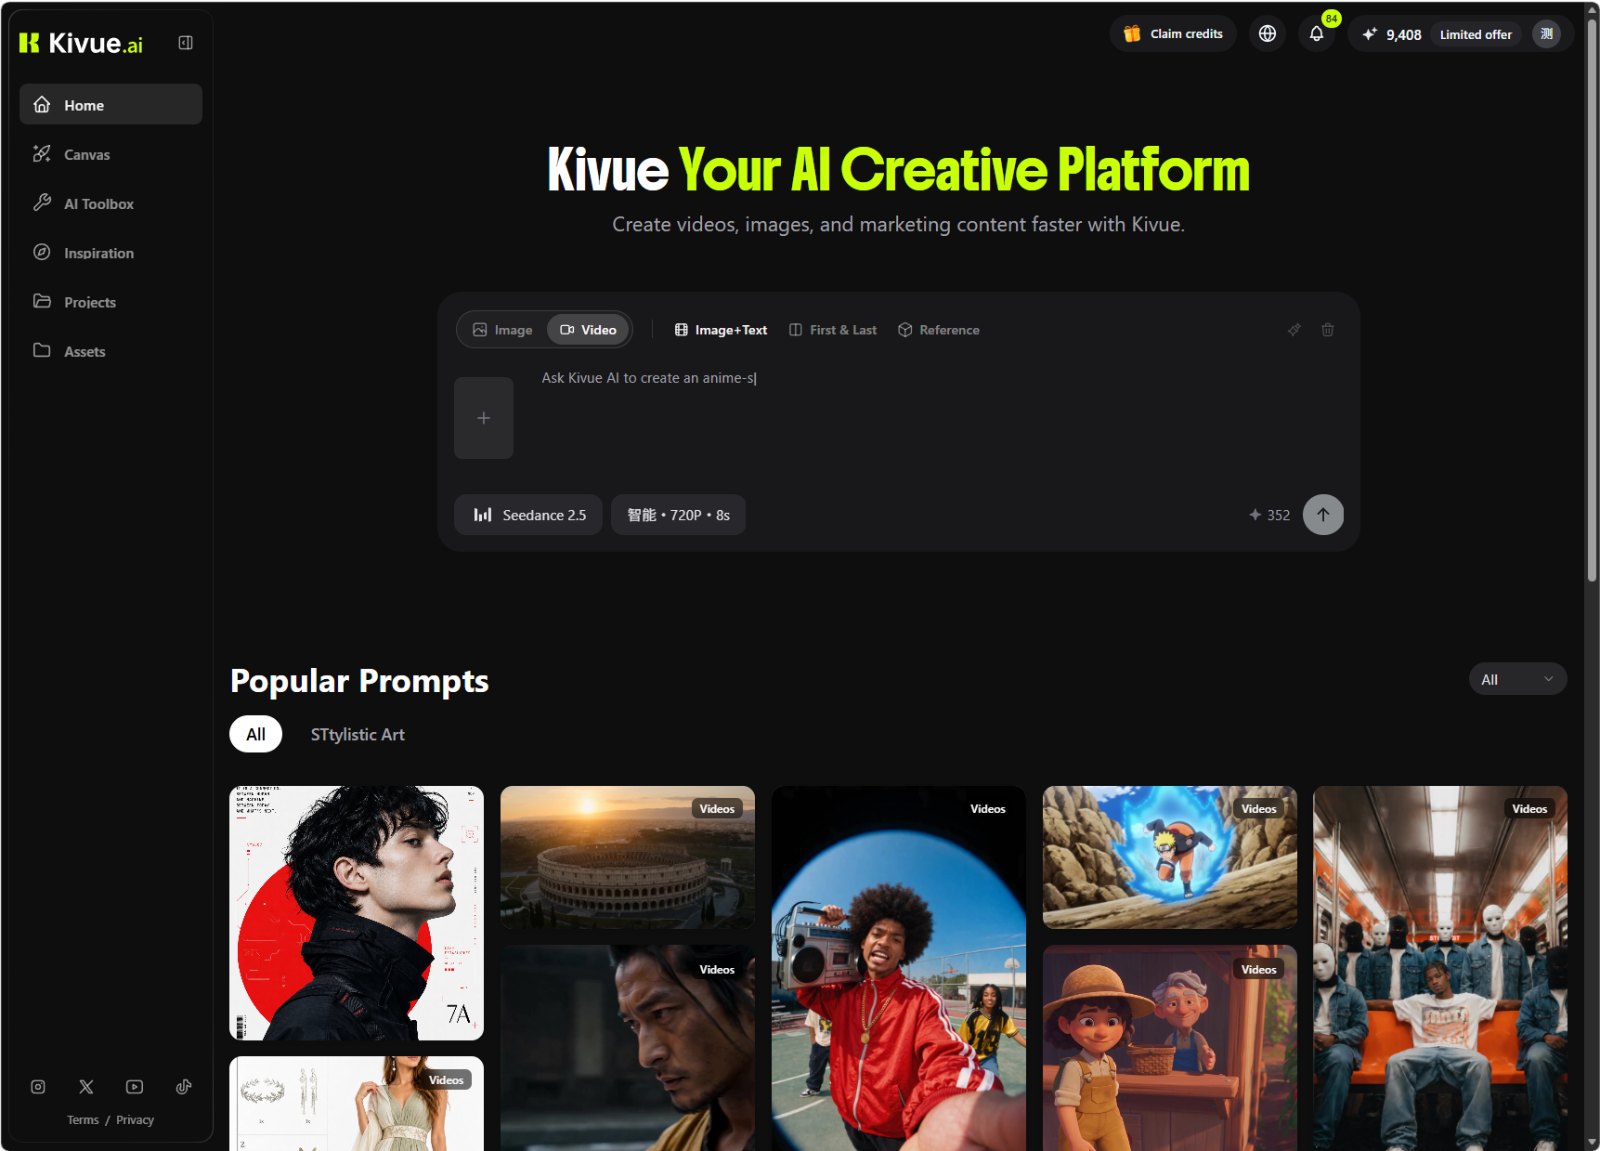The height and width of the screenshot is (1151, 1600).
Task: Open the X (Twitter) social icon
Action: 86,1087
